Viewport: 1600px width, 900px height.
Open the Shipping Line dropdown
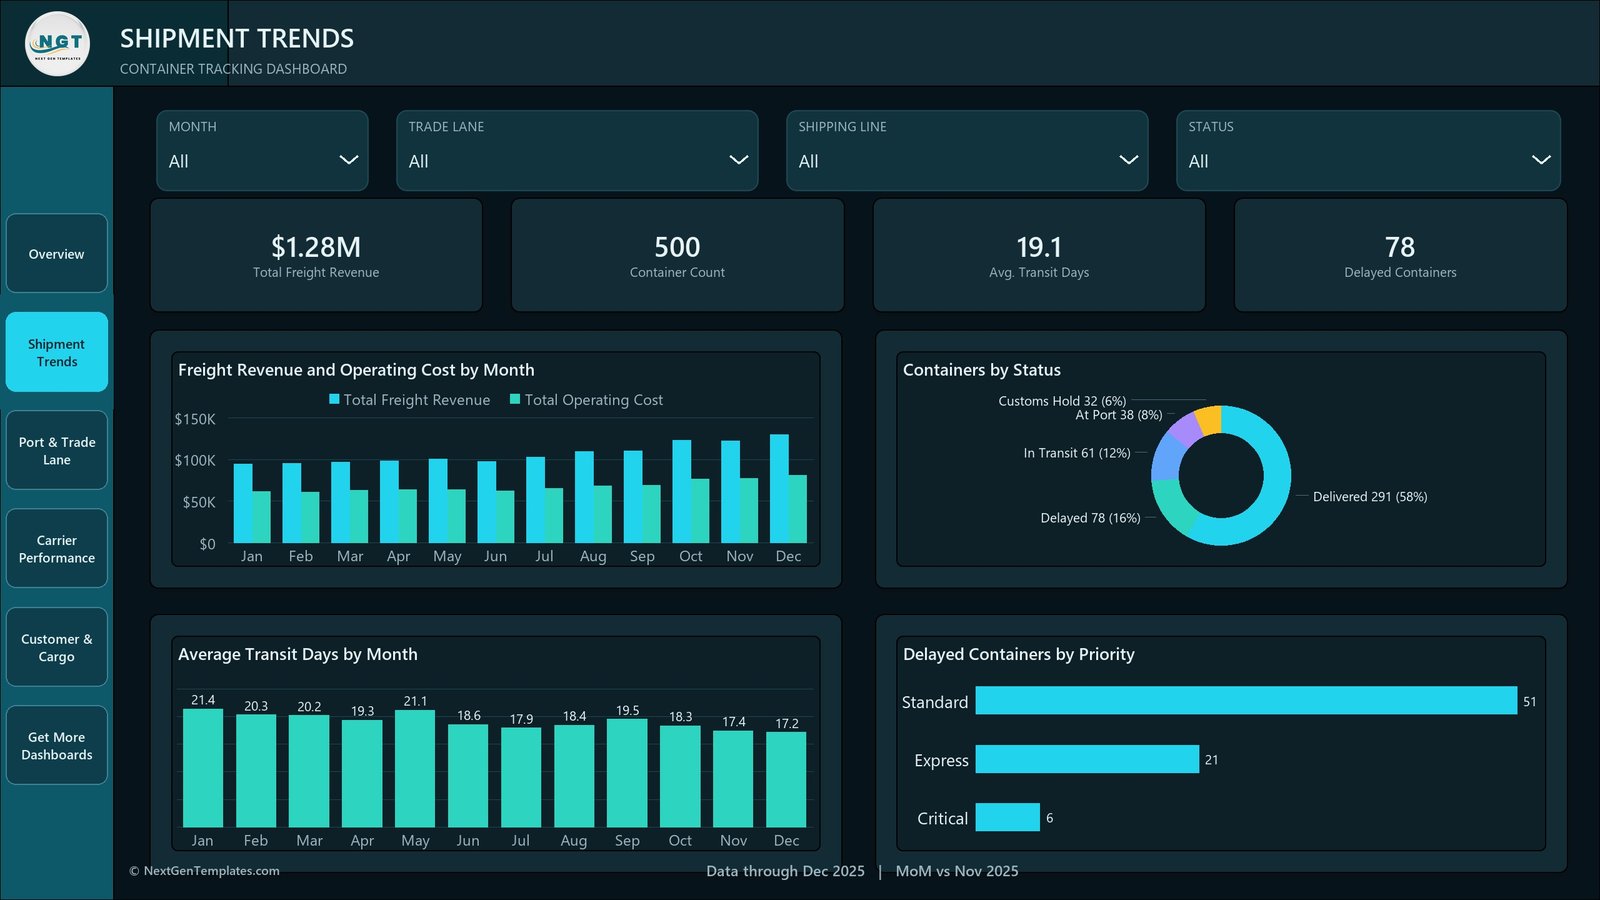(x=967, y=150)
